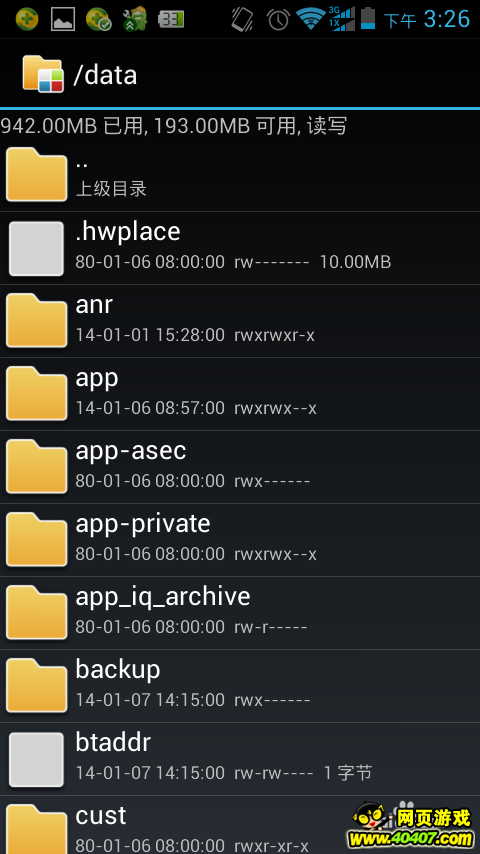Tap the picture notification icon
Viewport: 480px width, 854px height.
63,19
